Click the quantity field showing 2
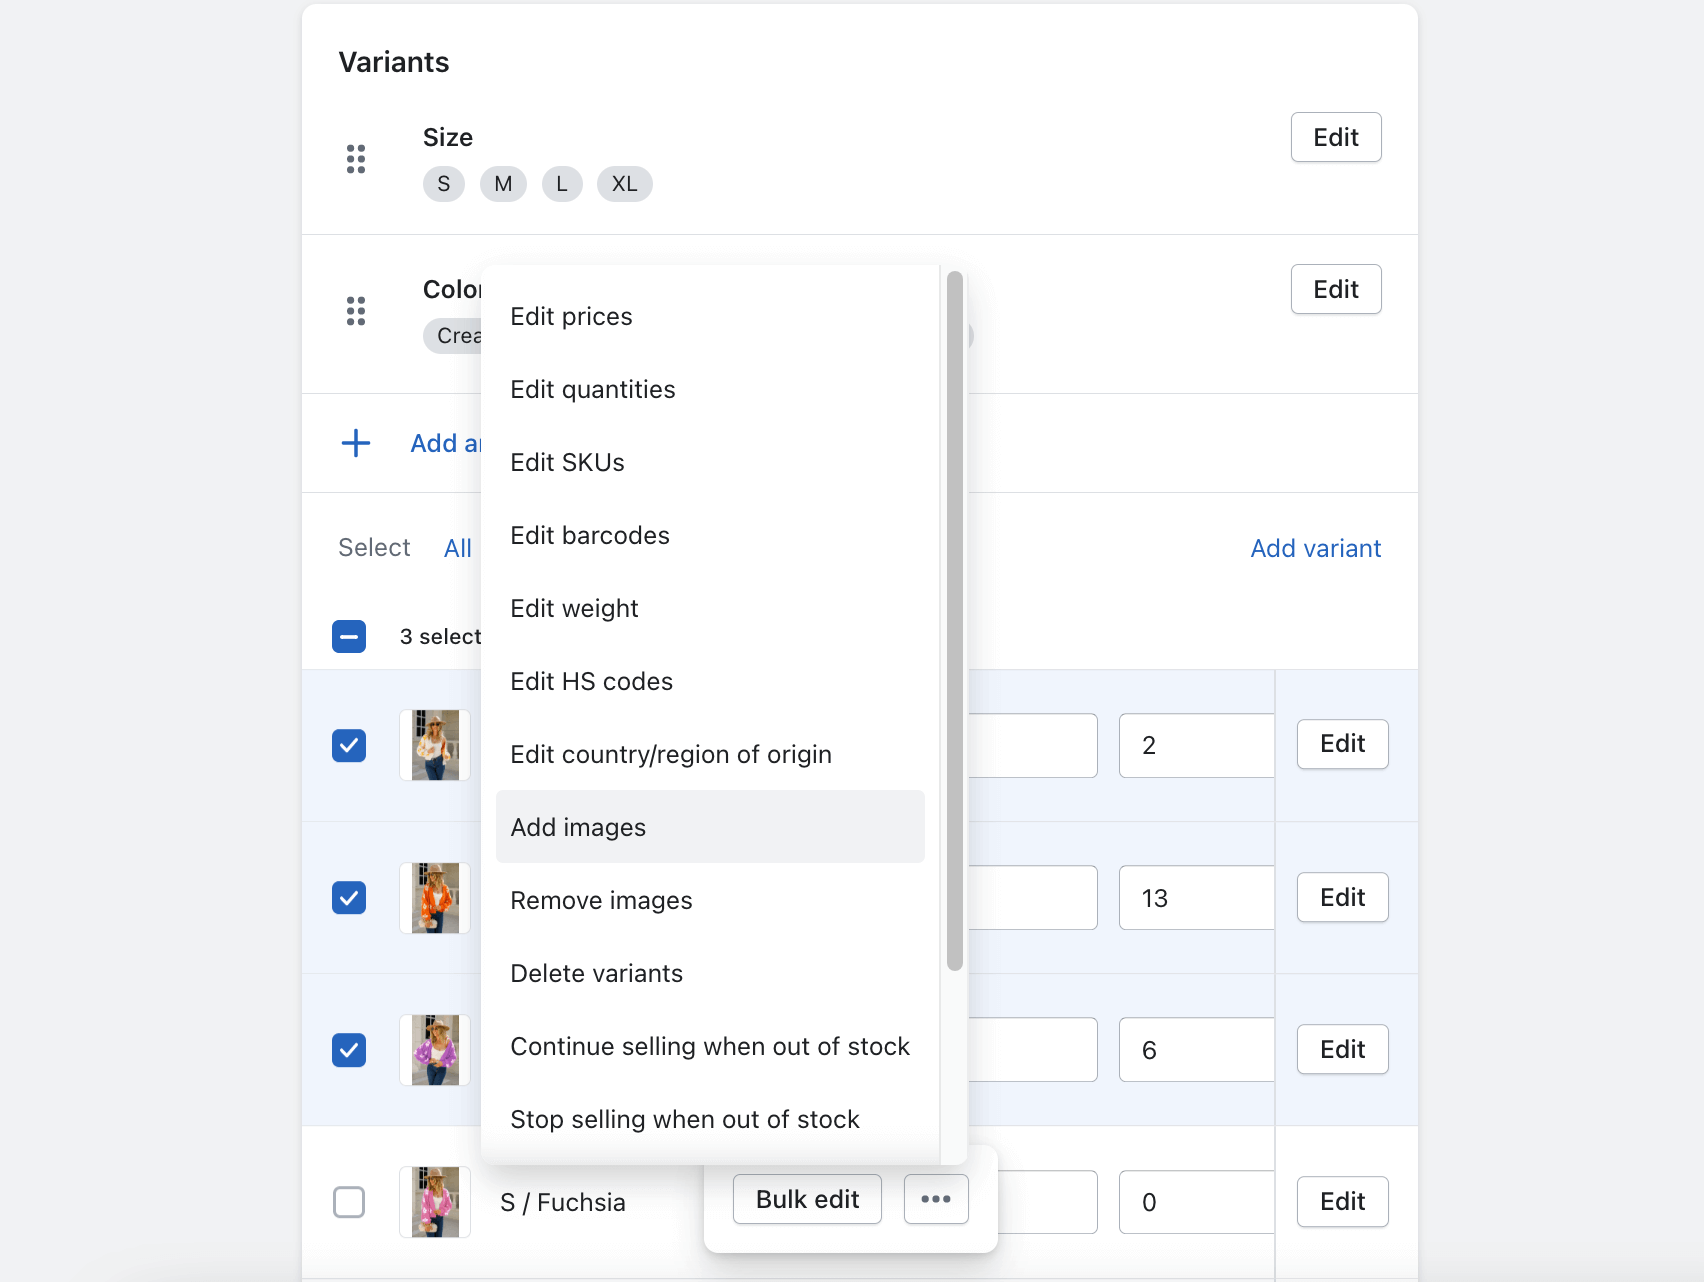The image size is (1704, 1282). pos(1197,745)
